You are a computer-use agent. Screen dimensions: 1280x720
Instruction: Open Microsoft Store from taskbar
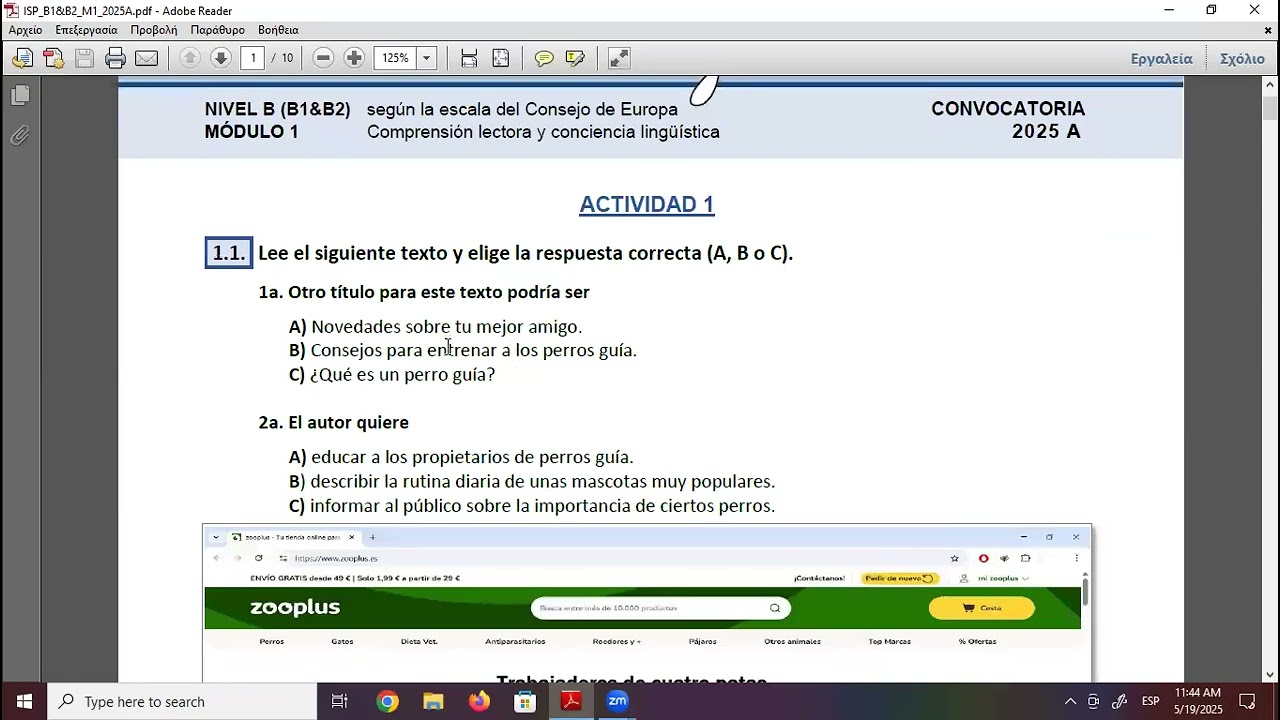[525, 701]
